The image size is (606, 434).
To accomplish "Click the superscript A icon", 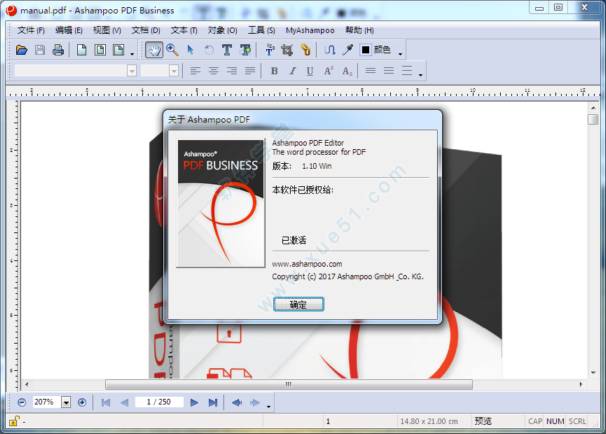I will click(x=328, y=71).
